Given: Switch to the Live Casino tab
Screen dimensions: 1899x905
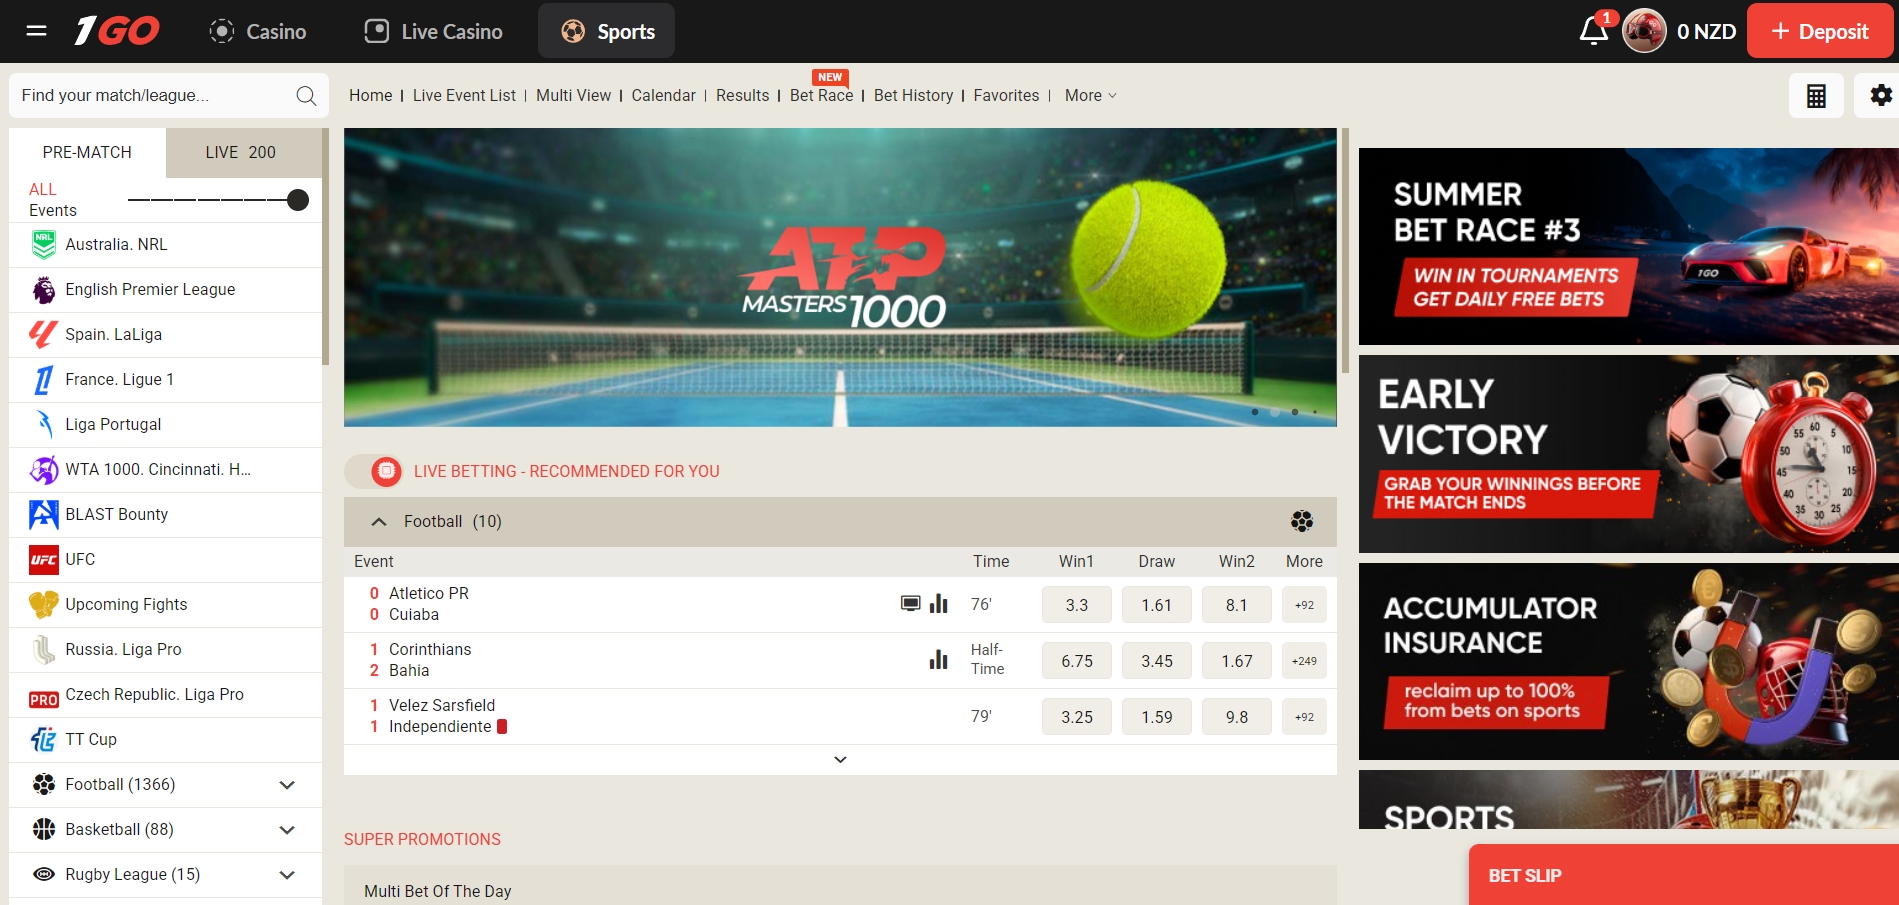Looking at the screenshot, I should [433, 31].
